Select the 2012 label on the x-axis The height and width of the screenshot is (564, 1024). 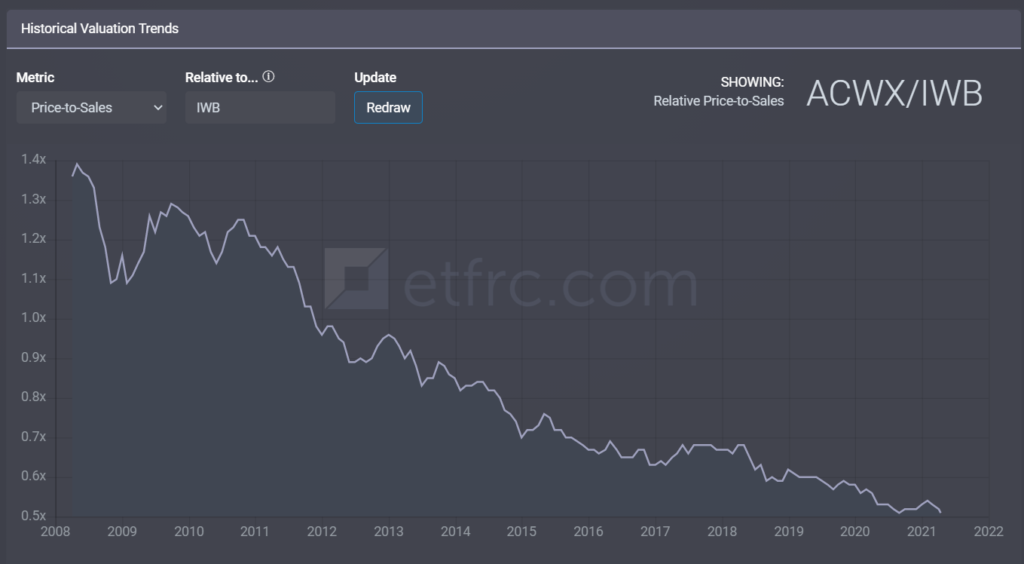tap(322, 531)
